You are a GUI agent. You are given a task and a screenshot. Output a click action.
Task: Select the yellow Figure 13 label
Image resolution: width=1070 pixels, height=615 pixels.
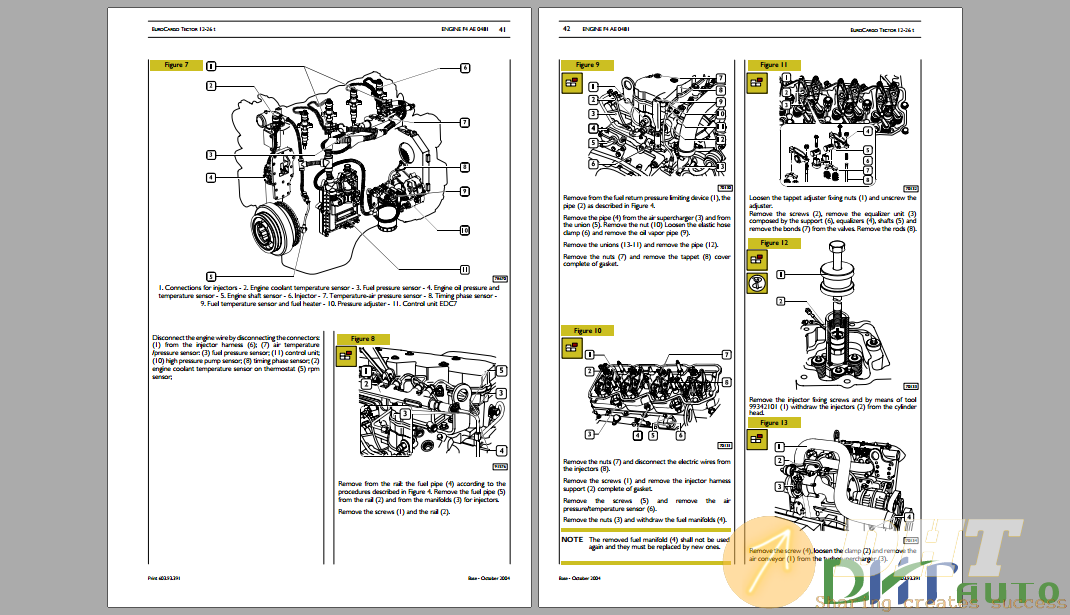pos(774,423)
